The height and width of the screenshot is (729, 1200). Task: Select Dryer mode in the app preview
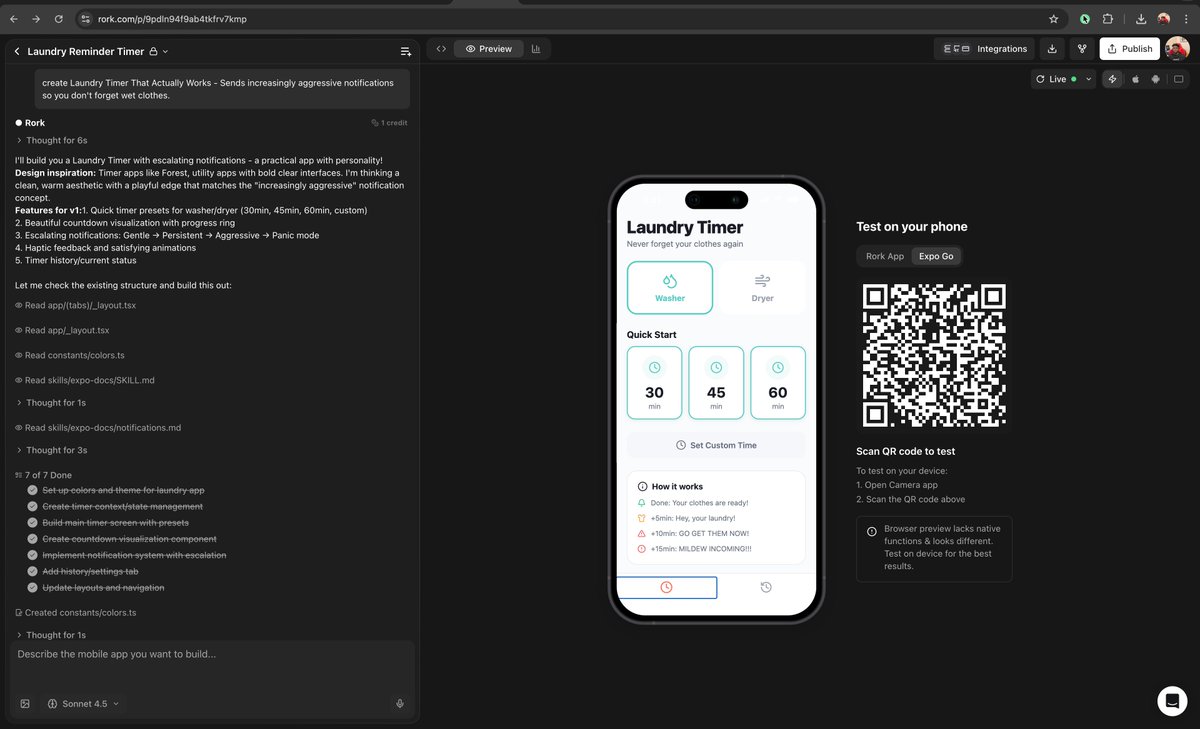pos(762,287)
